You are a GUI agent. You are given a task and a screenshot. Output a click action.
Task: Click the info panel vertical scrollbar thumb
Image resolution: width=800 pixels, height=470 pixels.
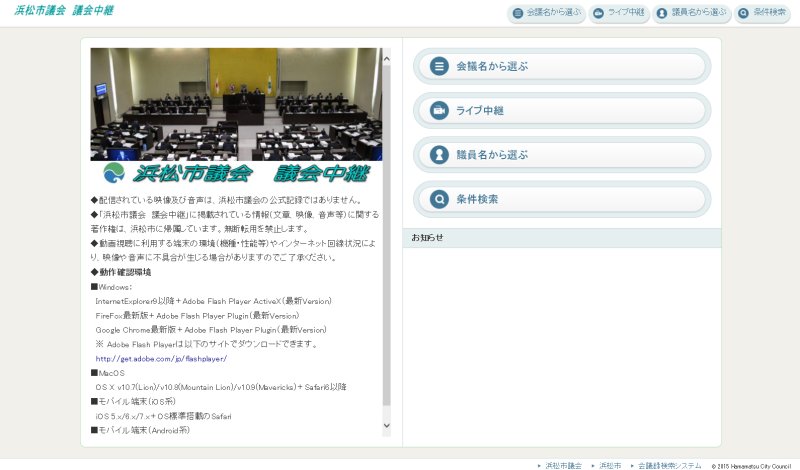386,235
